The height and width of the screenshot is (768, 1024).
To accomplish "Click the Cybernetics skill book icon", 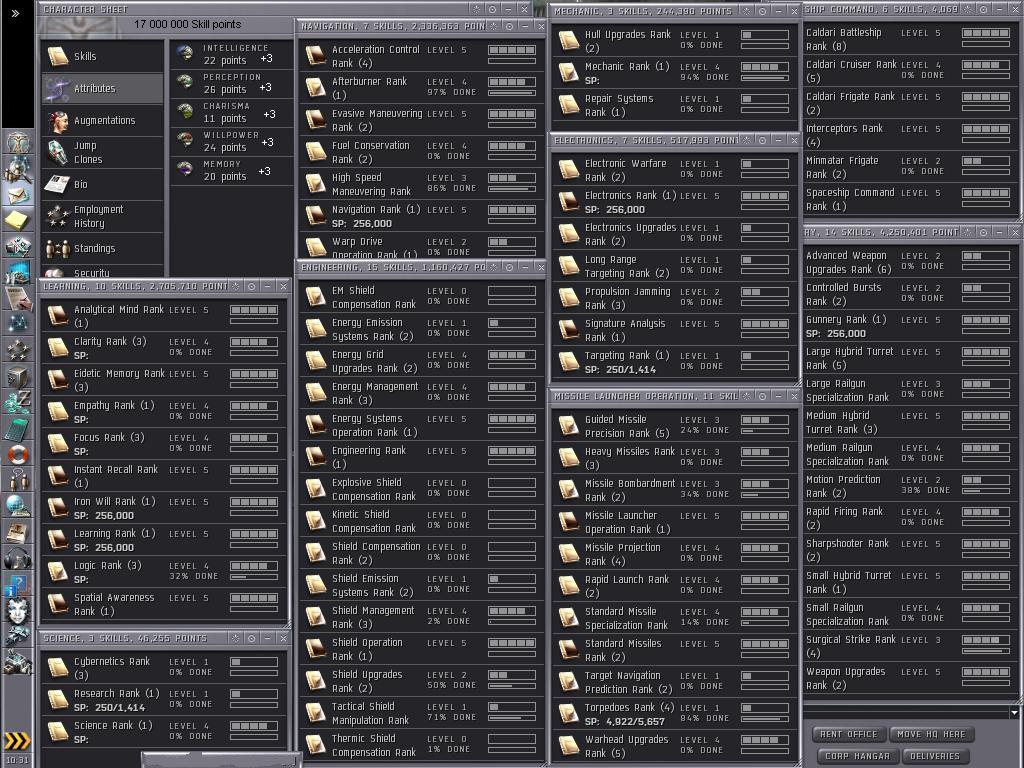I will tap(58, 667).
